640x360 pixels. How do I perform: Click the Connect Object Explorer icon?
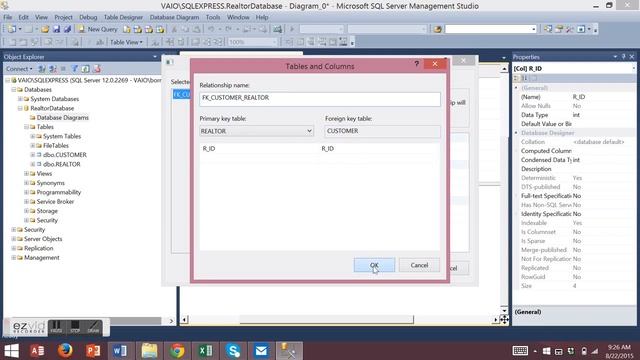[42, 69]
